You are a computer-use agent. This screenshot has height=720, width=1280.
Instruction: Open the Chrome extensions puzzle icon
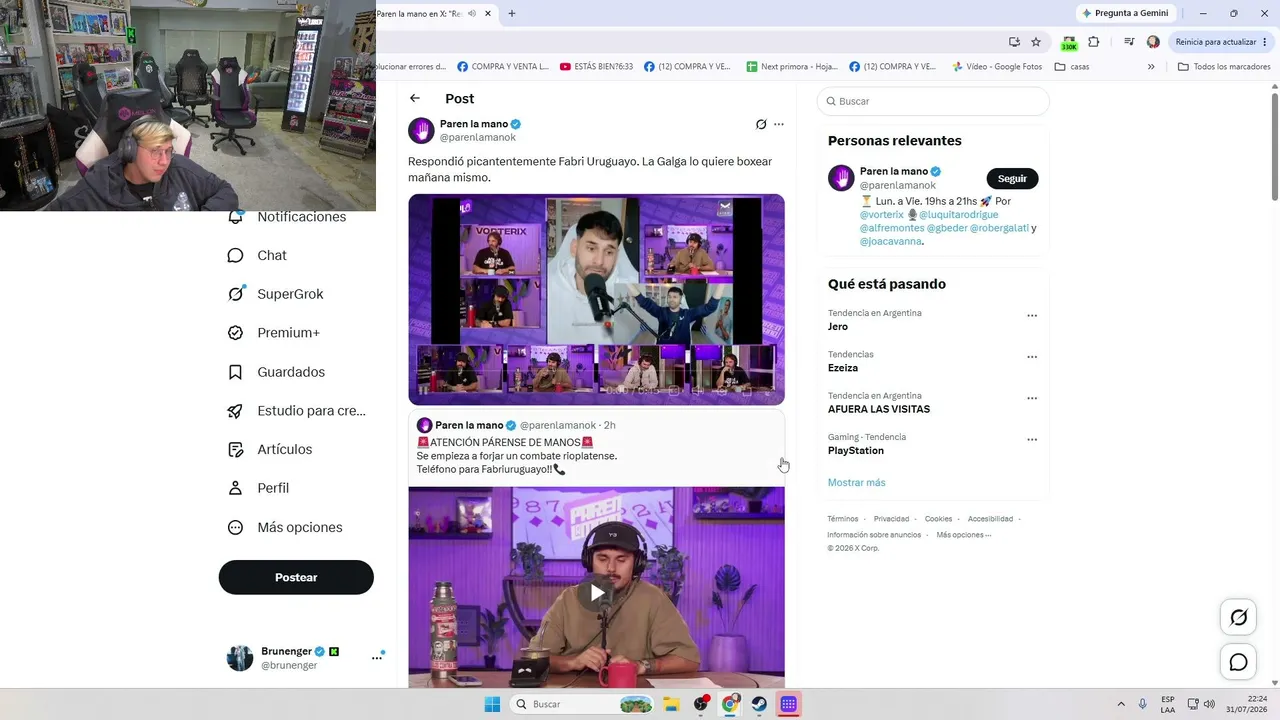coord(1093,42)
